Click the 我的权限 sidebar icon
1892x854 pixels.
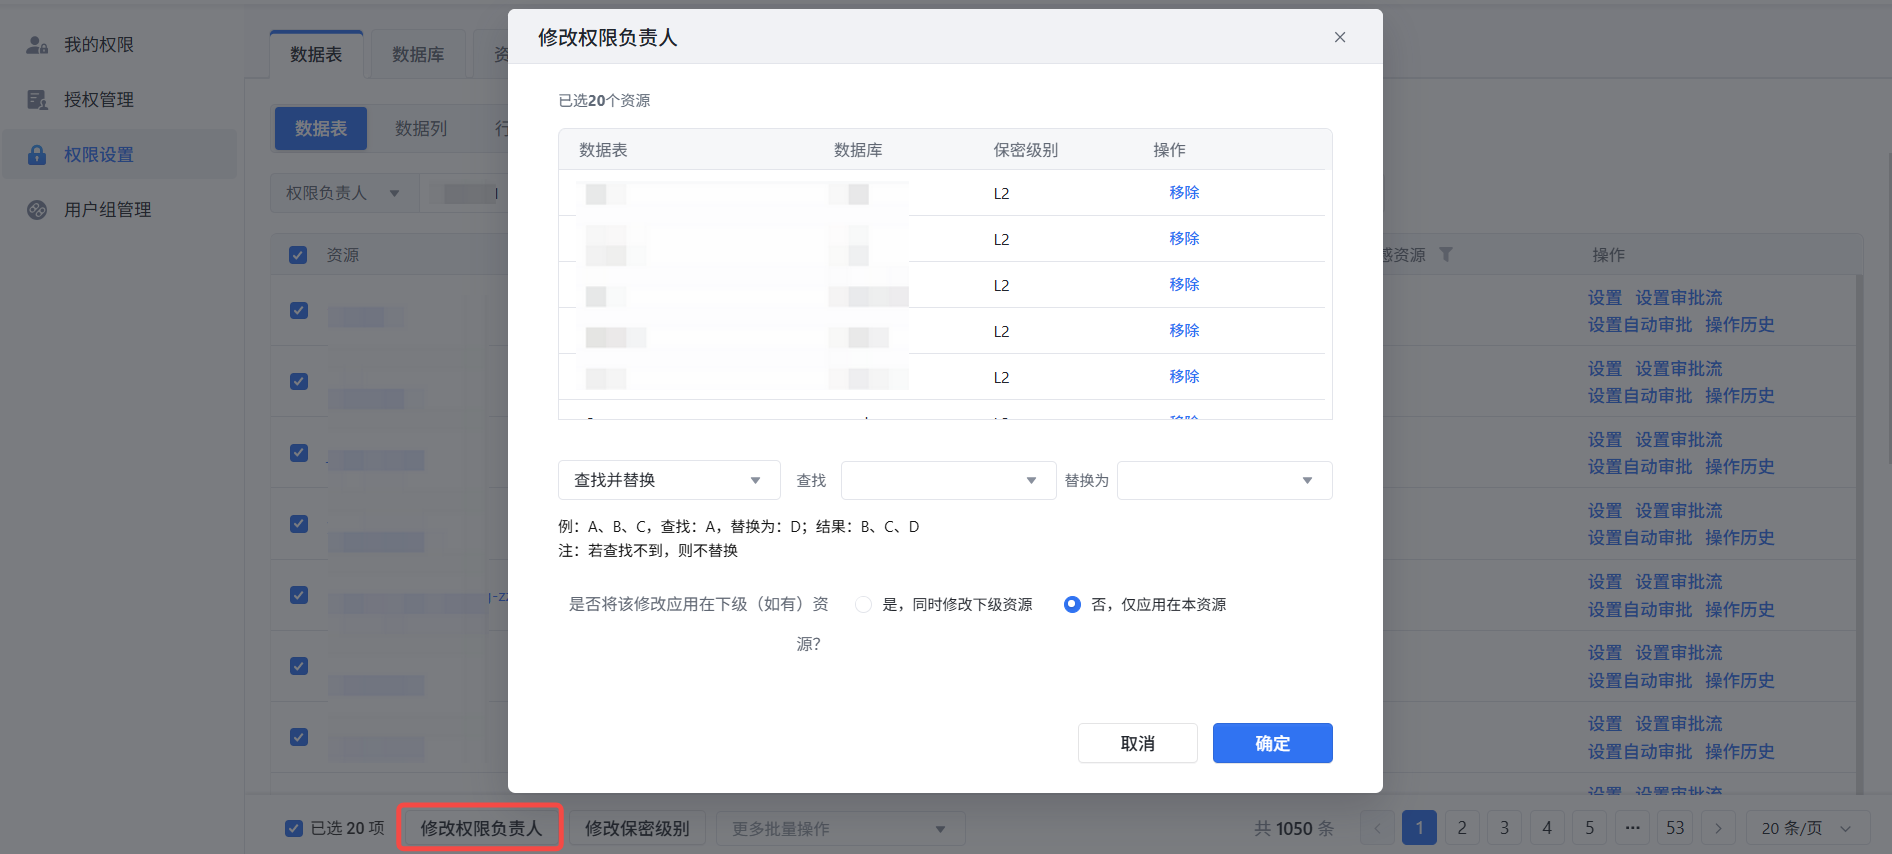pos(37,45)
